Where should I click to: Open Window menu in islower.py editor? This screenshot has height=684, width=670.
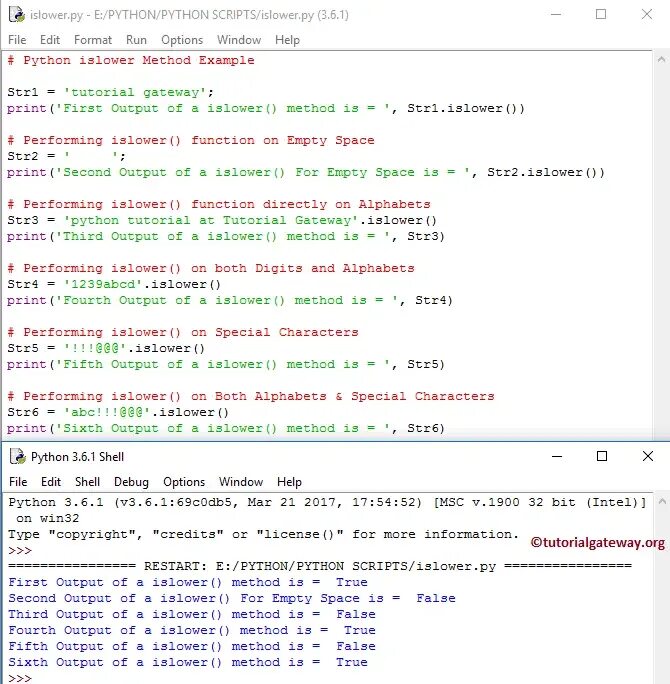coord(239,40)
